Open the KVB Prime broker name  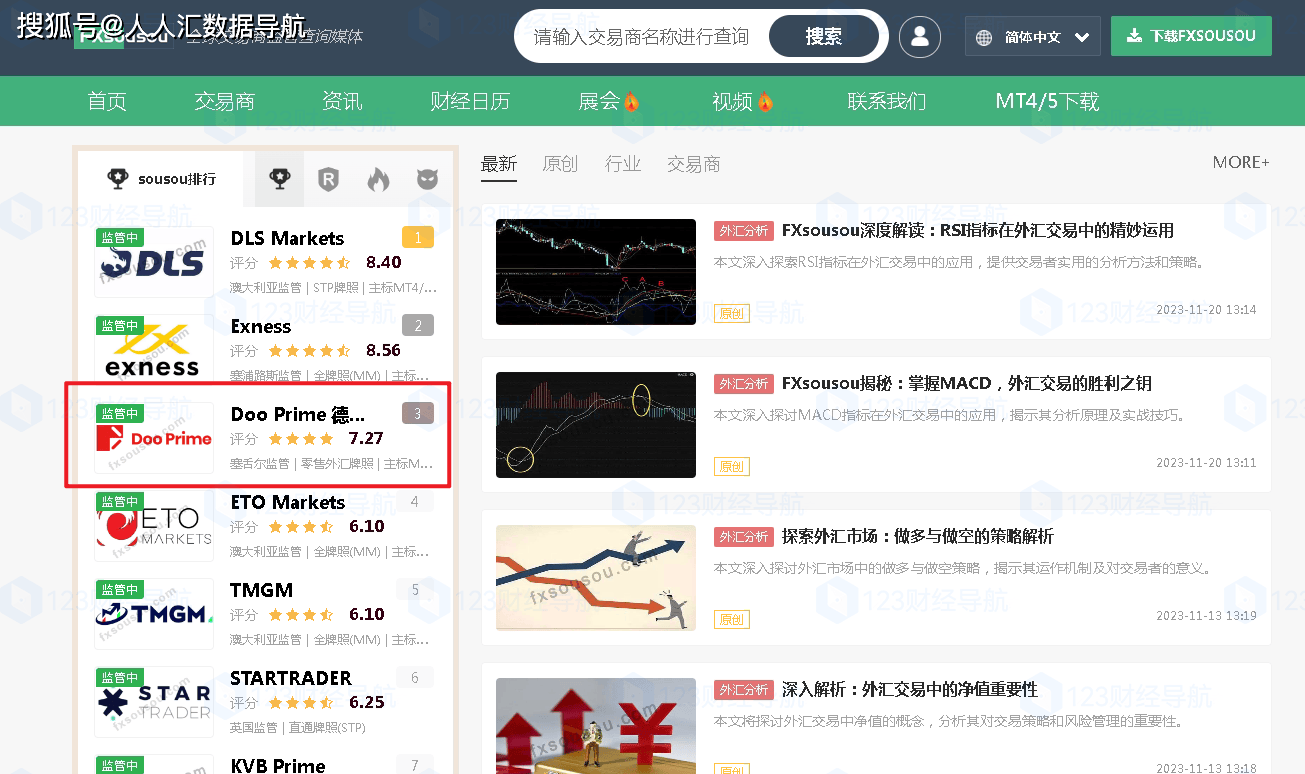[278, 765]
